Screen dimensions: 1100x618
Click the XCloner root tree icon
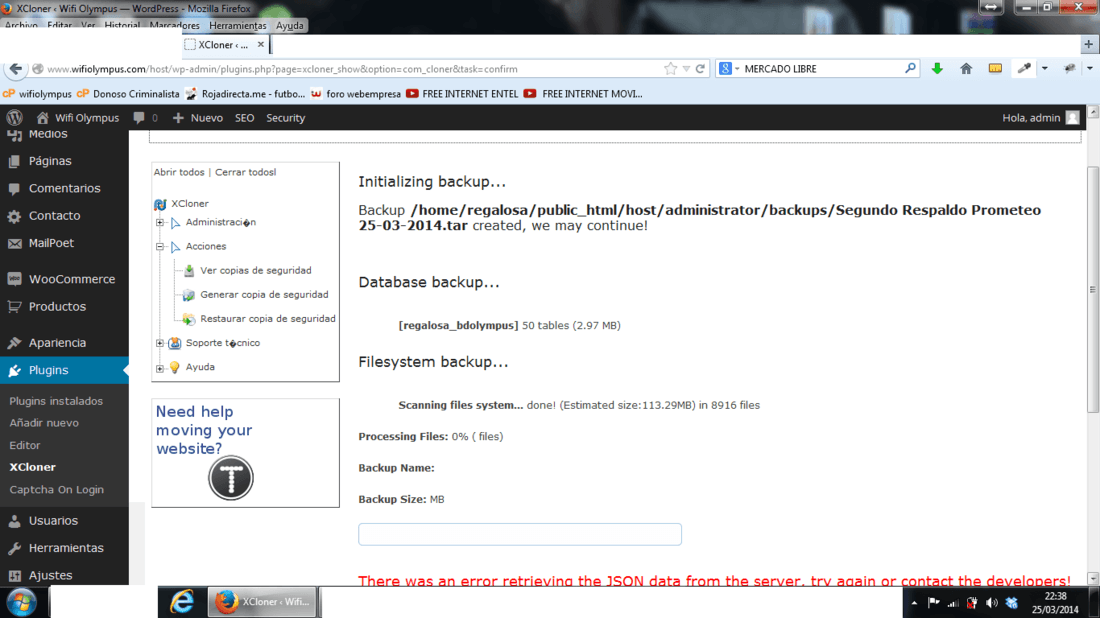point(160,204)
